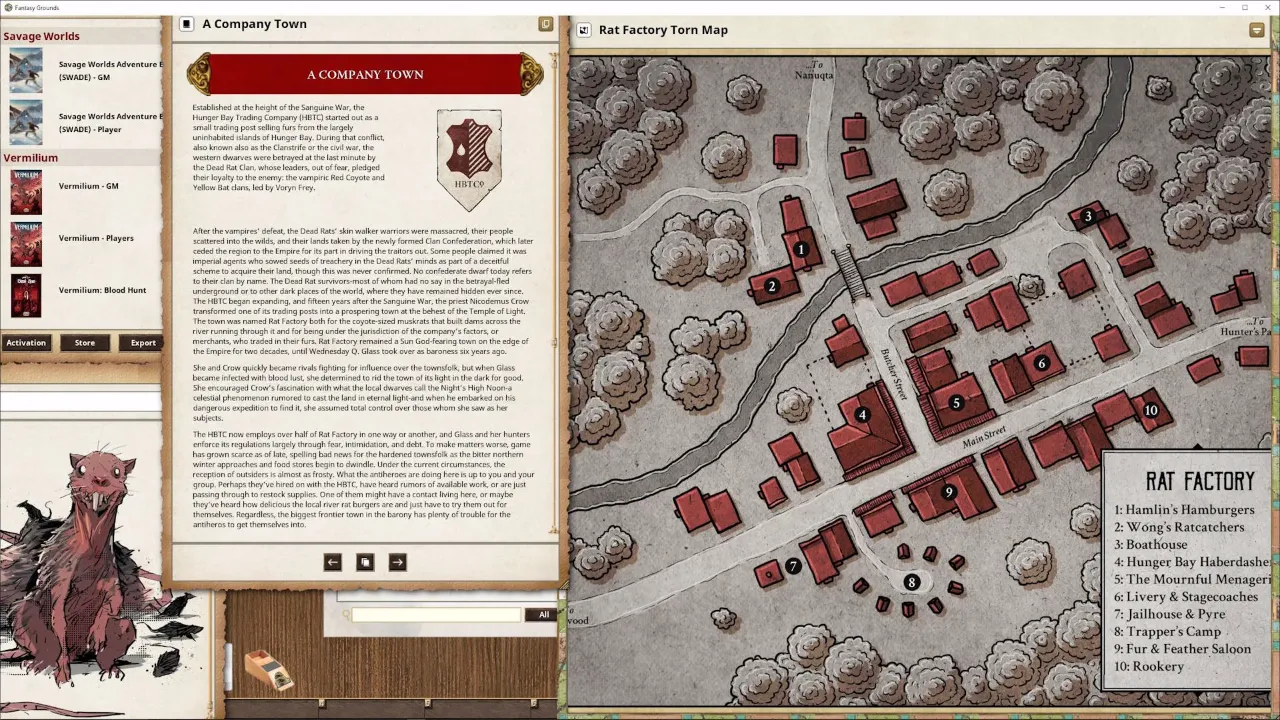Screen dimensions: 1280x720
Task: Click map marker 8 Trapper's Camp
Action: coord(911,582)
